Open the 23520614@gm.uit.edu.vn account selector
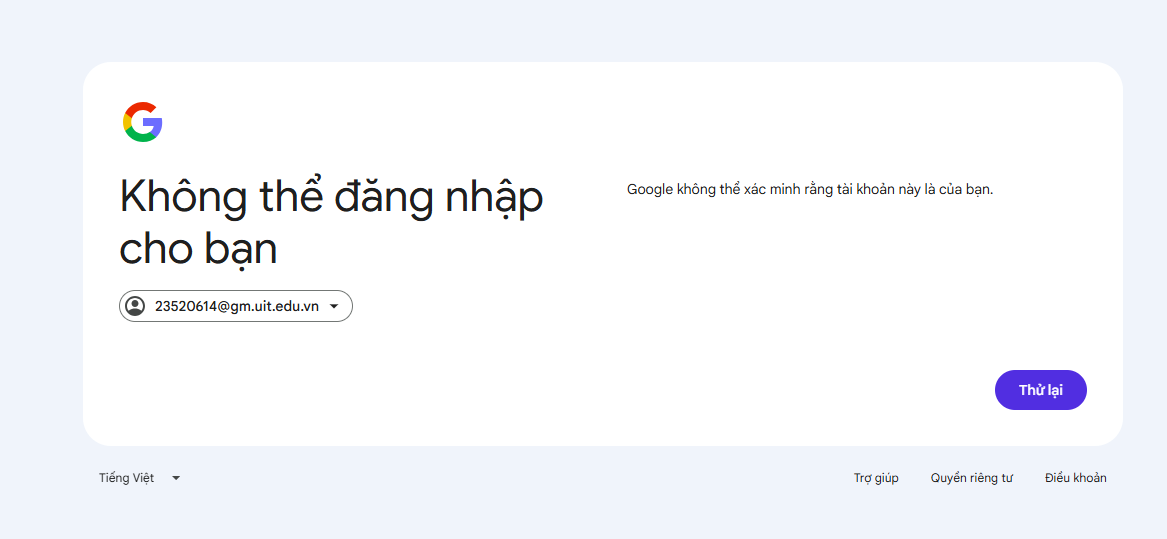This screenshot has width=1167, height=539. point(236,306)
